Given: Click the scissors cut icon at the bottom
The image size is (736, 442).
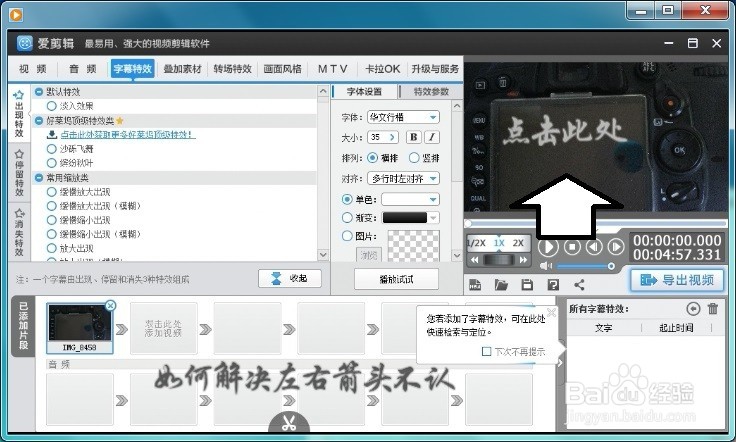Looking at the screenshot, I should pos(289,423).
